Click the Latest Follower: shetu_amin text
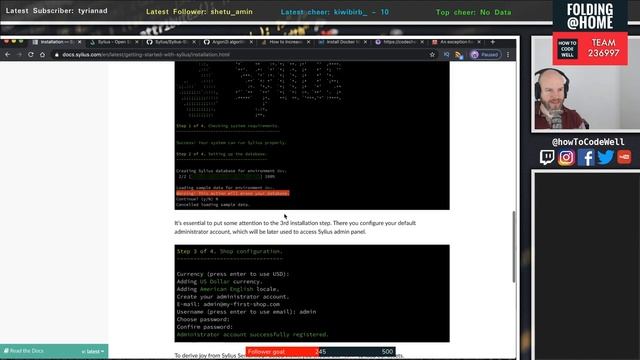Viewport: 640px width, 360px height. pos(199,12)
